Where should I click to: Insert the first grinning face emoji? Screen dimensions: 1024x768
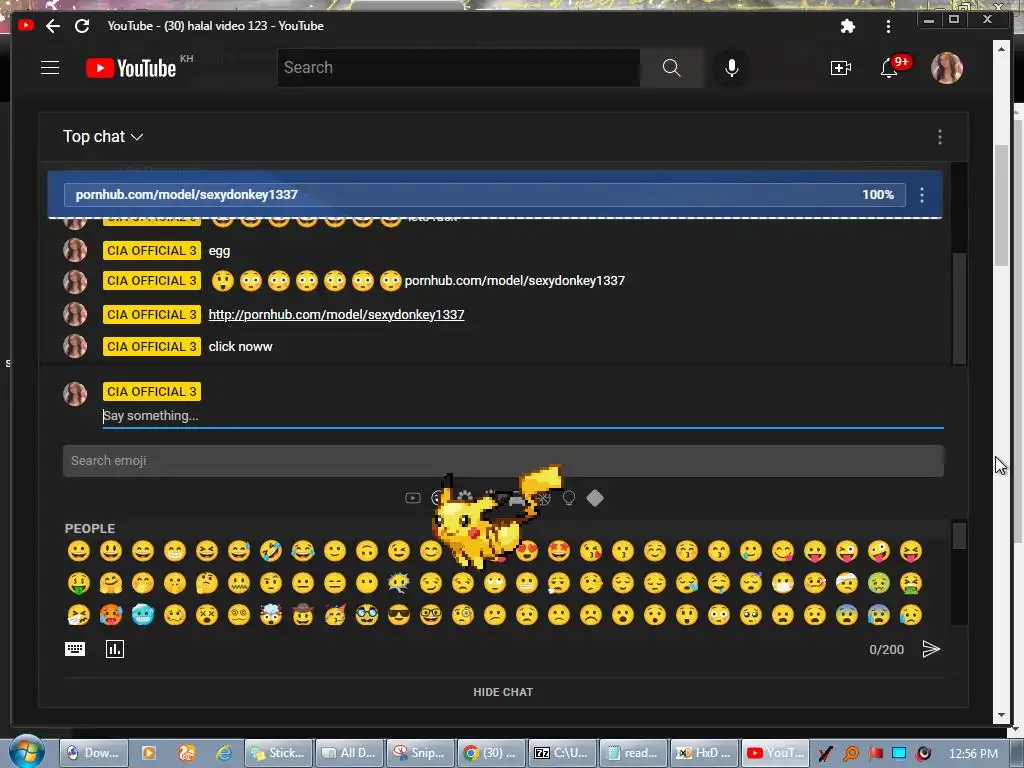[78, 551]
